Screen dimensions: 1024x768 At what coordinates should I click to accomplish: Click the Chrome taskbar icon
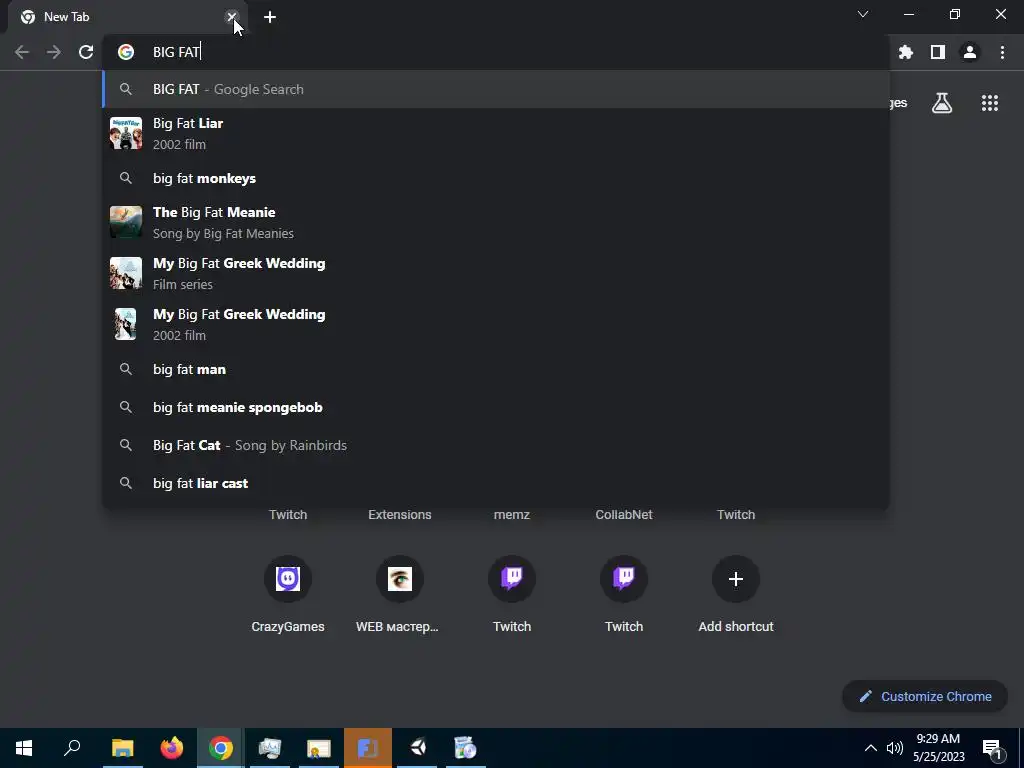[x=221, y=748]
